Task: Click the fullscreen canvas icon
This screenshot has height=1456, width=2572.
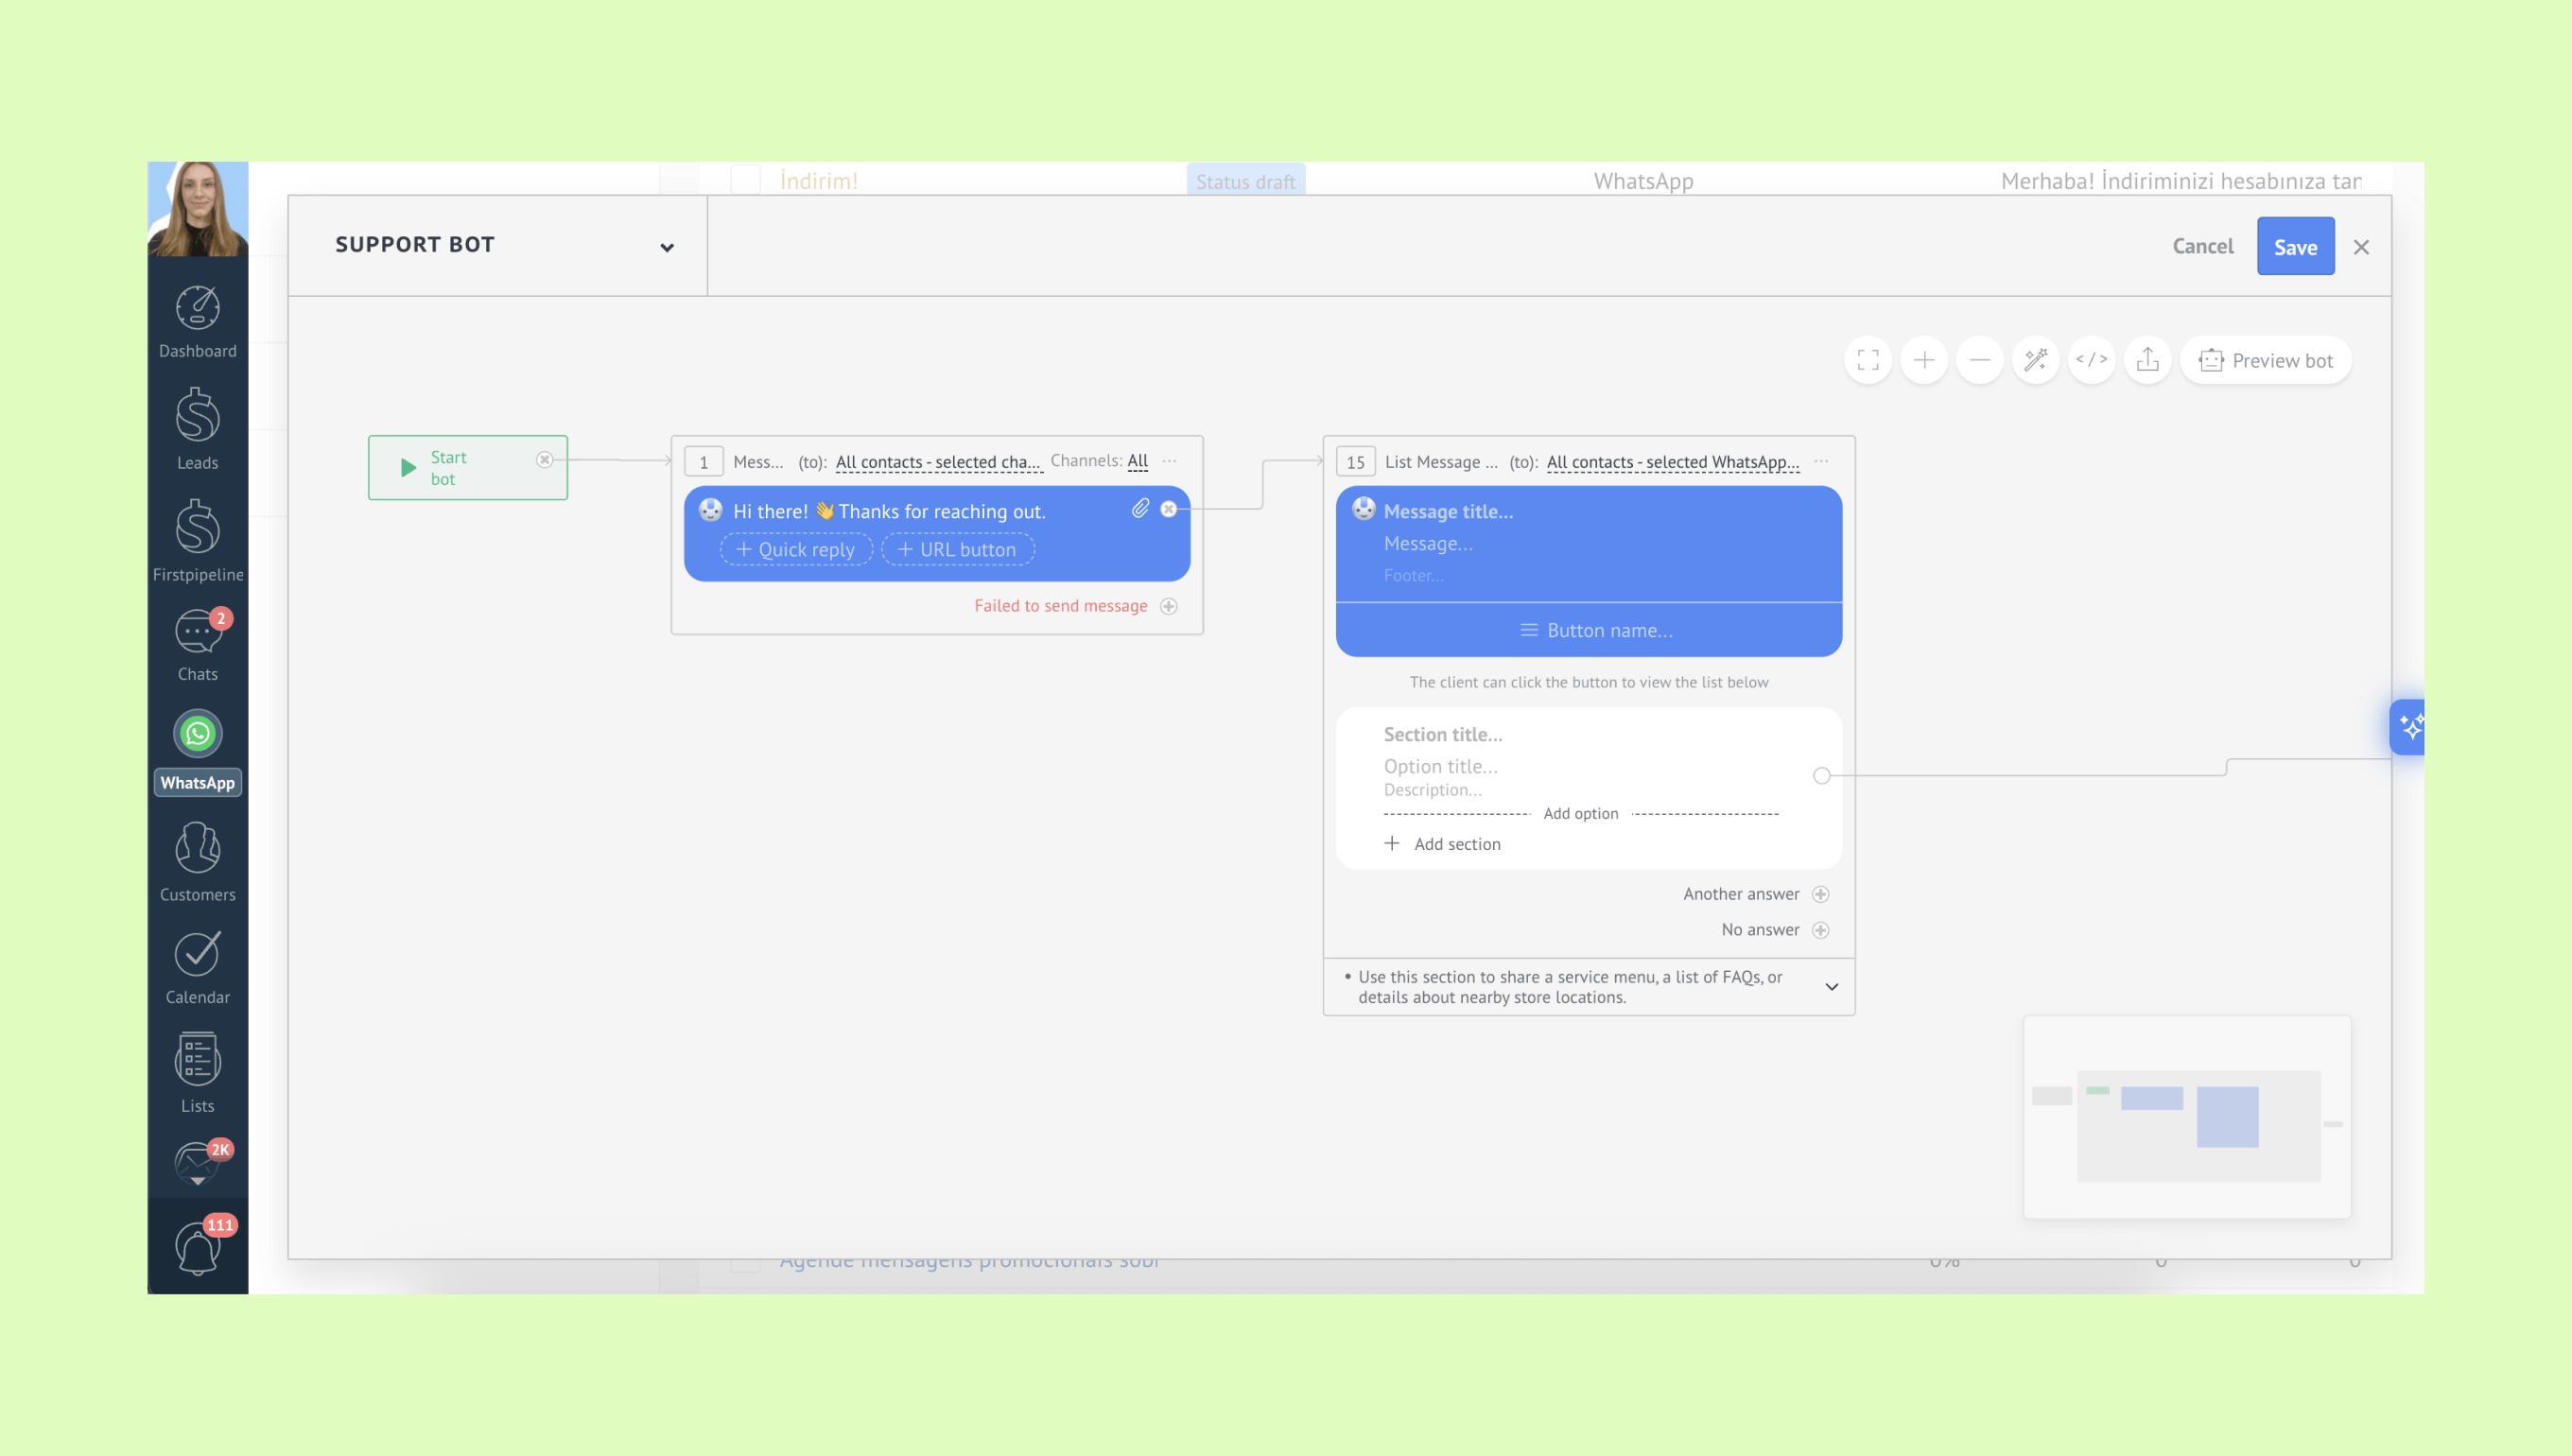Action: tap(1867, 360)
